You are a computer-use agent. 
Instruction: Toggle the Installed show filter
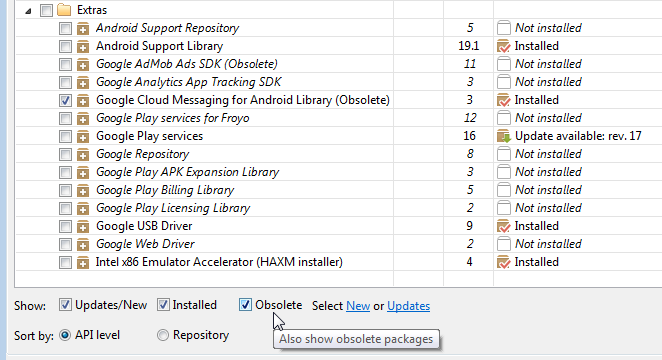[163, 305]
